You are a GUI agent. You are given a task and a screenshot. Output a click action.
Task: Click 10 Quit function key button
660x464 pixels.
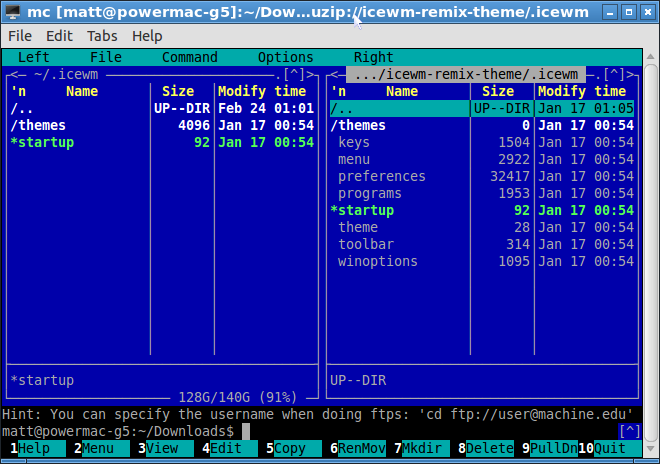pyautogui.click(x=609, y=448)
